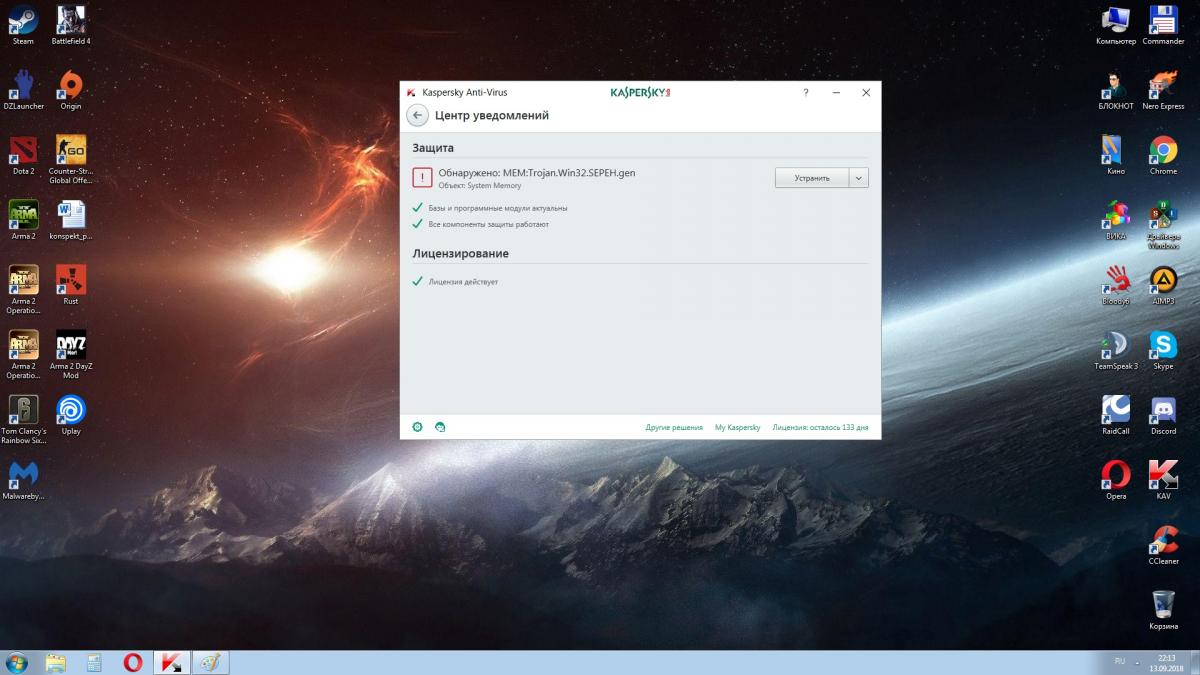Select Discord desktop icon
The height and width of the screenshot is (675, 1200).
(1163, 415)
